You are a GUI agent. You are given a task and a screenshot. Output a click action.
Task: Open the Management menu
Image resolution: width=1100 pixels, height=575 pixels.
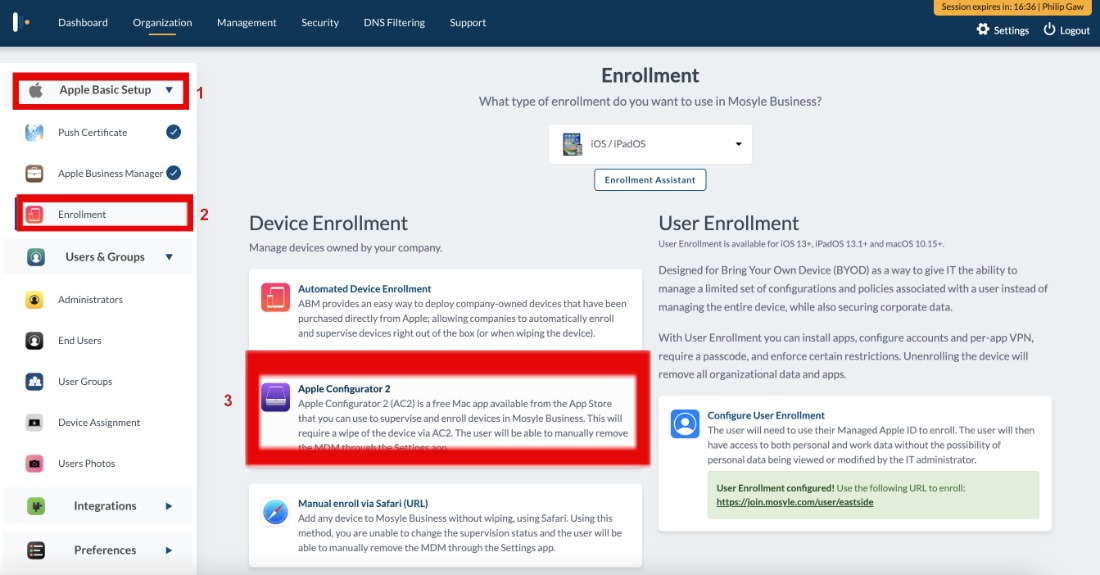coord(246,22)
